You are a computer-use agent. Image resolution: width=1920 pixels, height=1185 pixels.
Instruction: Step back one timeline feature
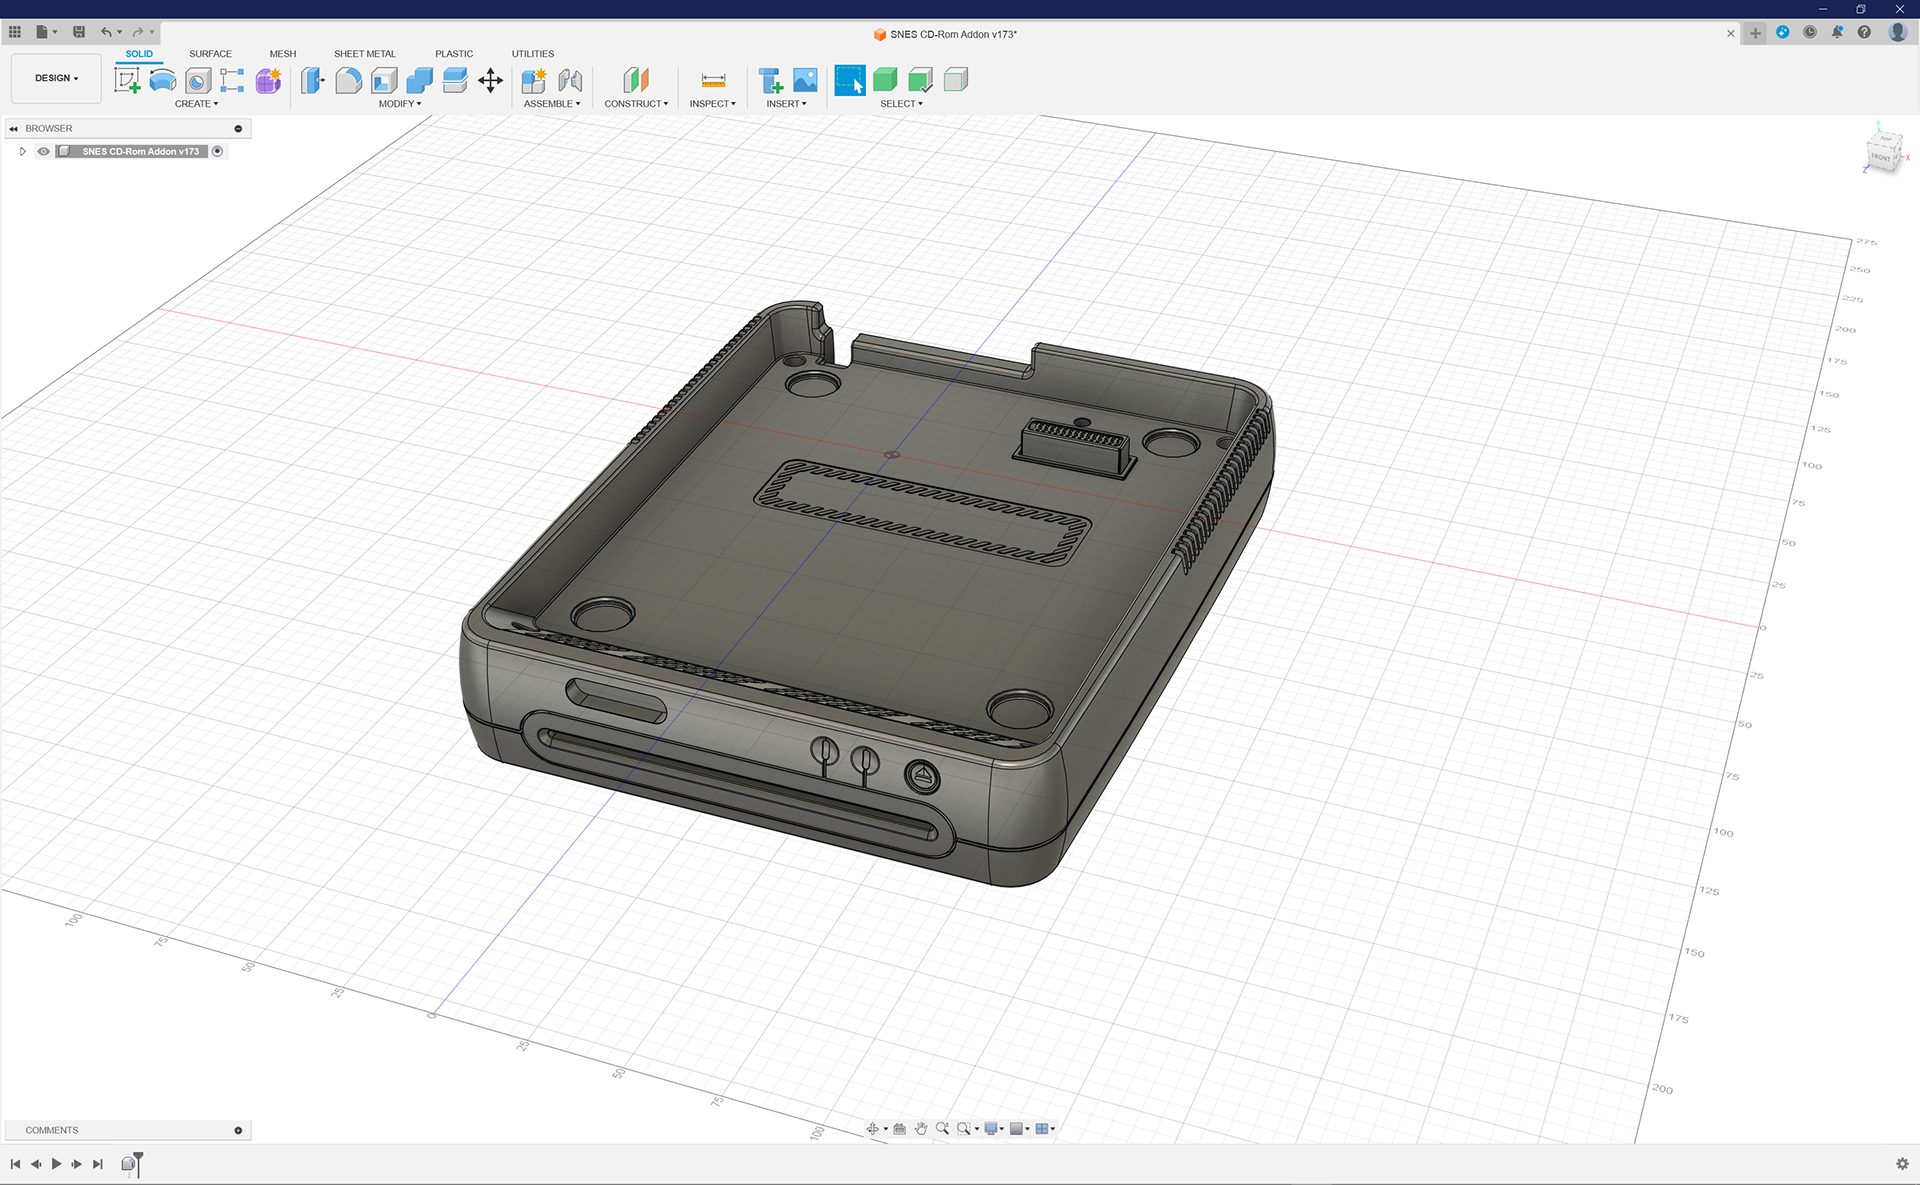[x=36, y=1164]
